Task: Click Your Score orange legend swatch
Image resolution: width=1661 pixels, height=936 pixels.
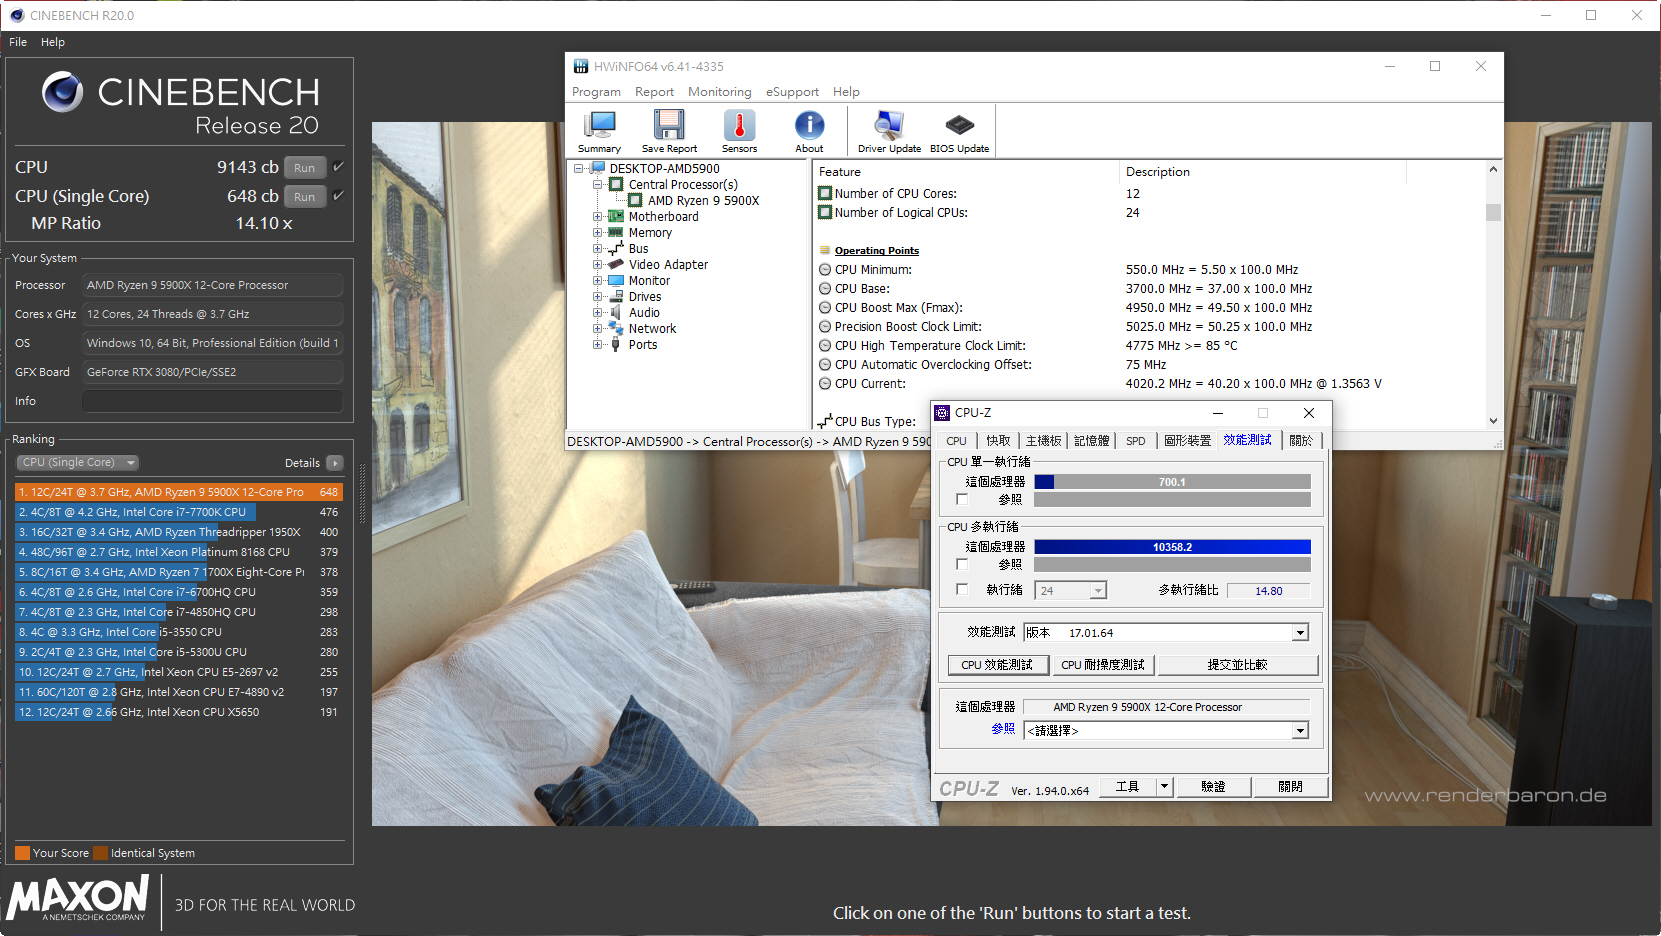Action: click(x=22, y=853)
